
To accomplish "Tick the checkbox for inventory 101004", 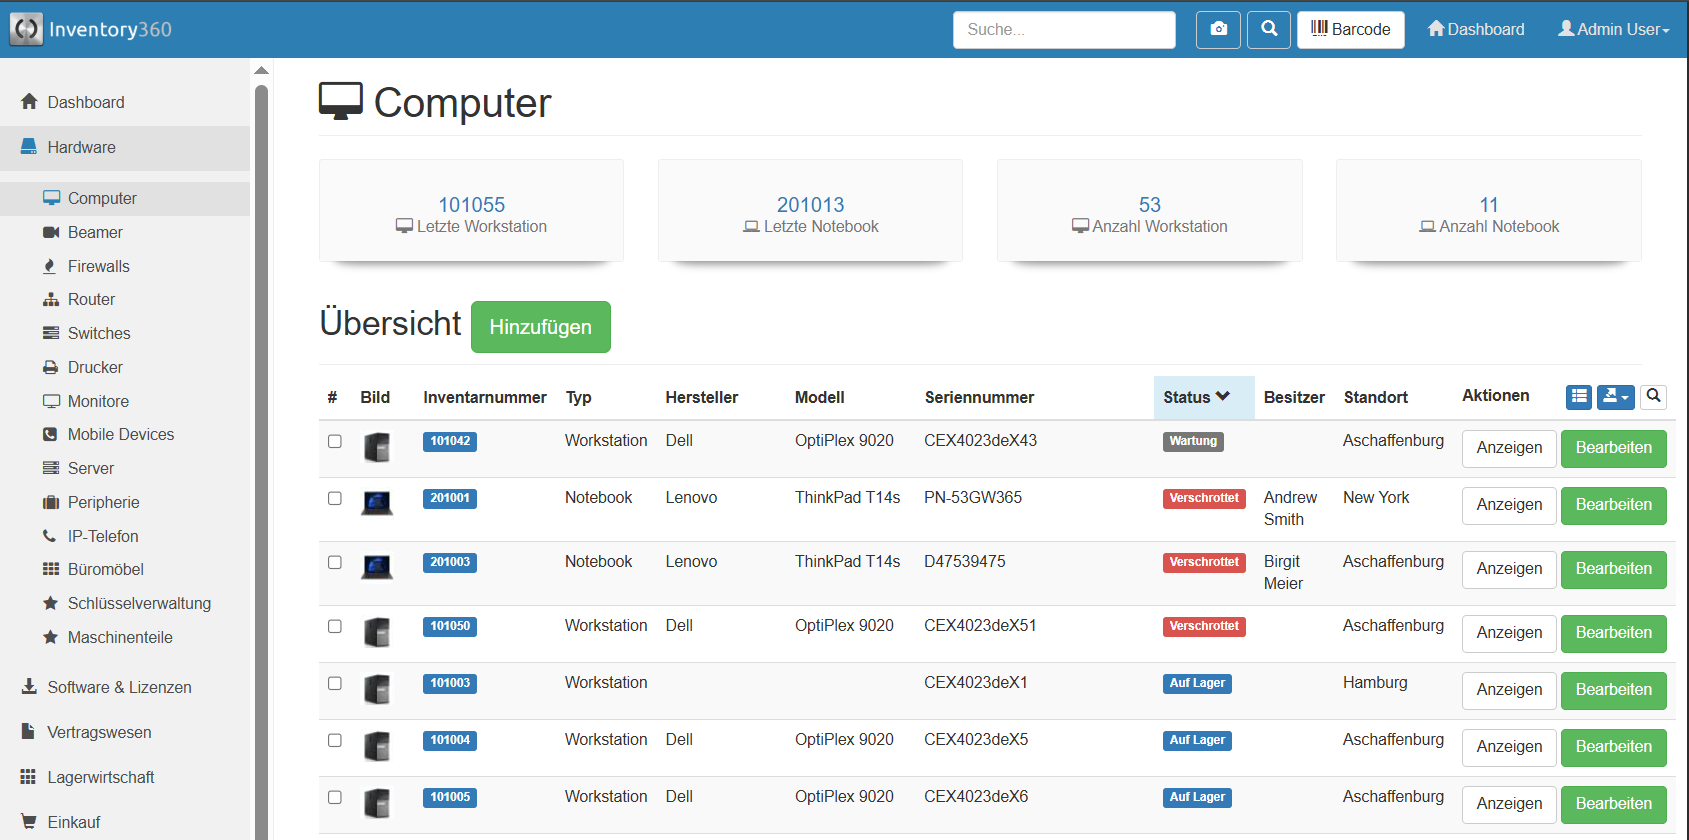I will pyautogui.click(x=335, y=740).
